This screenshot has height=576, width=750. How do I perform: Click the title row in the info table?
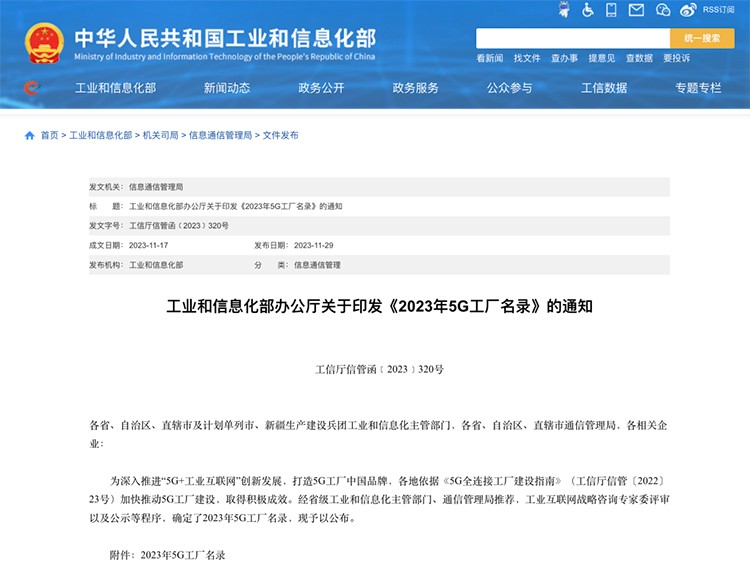coord(379,206)
